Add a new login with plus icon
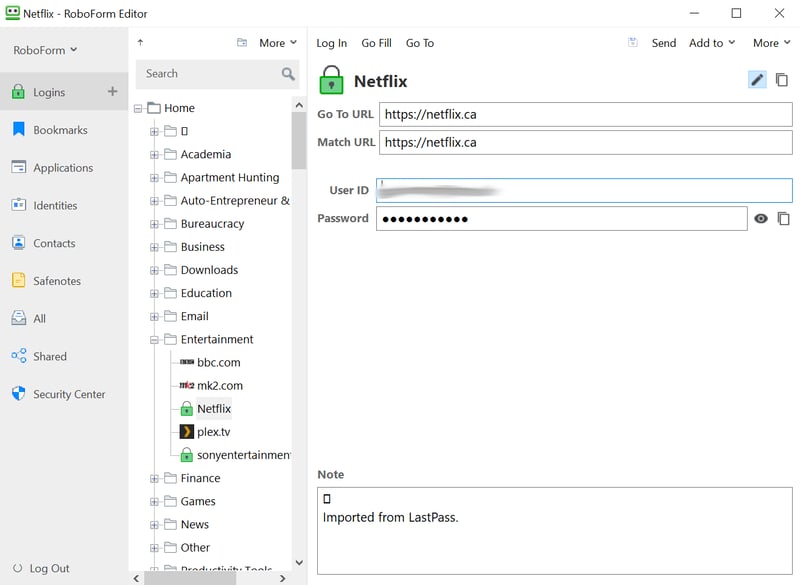The width and height of the screenshot is (800, 585). (112, 91)
